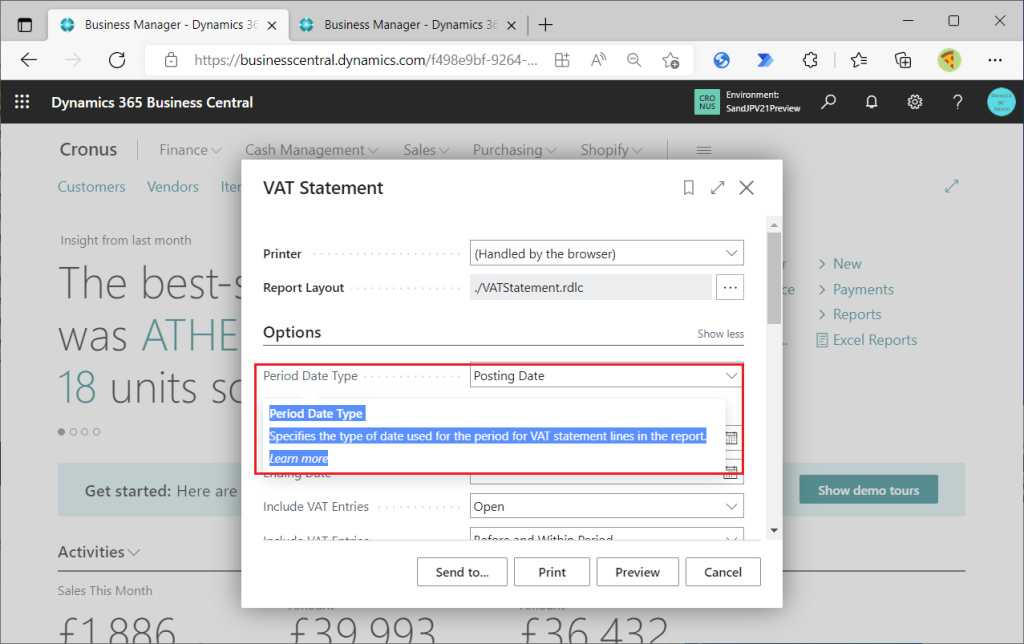The image size is (1024, 644).
Task: Click the Print button
Action: pos(552,572)
